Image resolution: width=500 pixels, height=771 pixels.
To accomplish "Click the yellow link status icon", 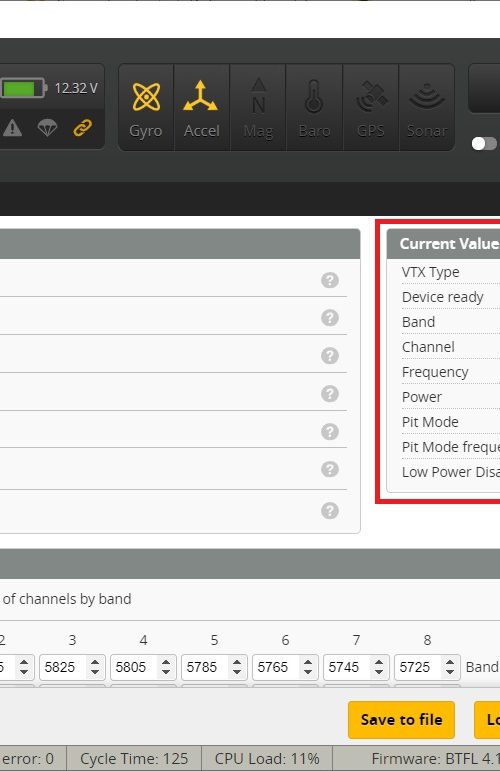I will (x=83, y=128).
